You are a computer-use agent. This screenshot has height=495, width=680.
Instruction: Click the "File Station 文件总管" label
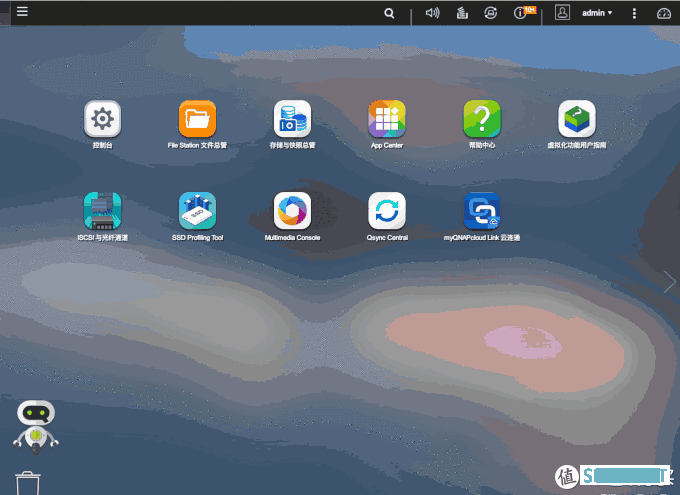pos(197,145)
